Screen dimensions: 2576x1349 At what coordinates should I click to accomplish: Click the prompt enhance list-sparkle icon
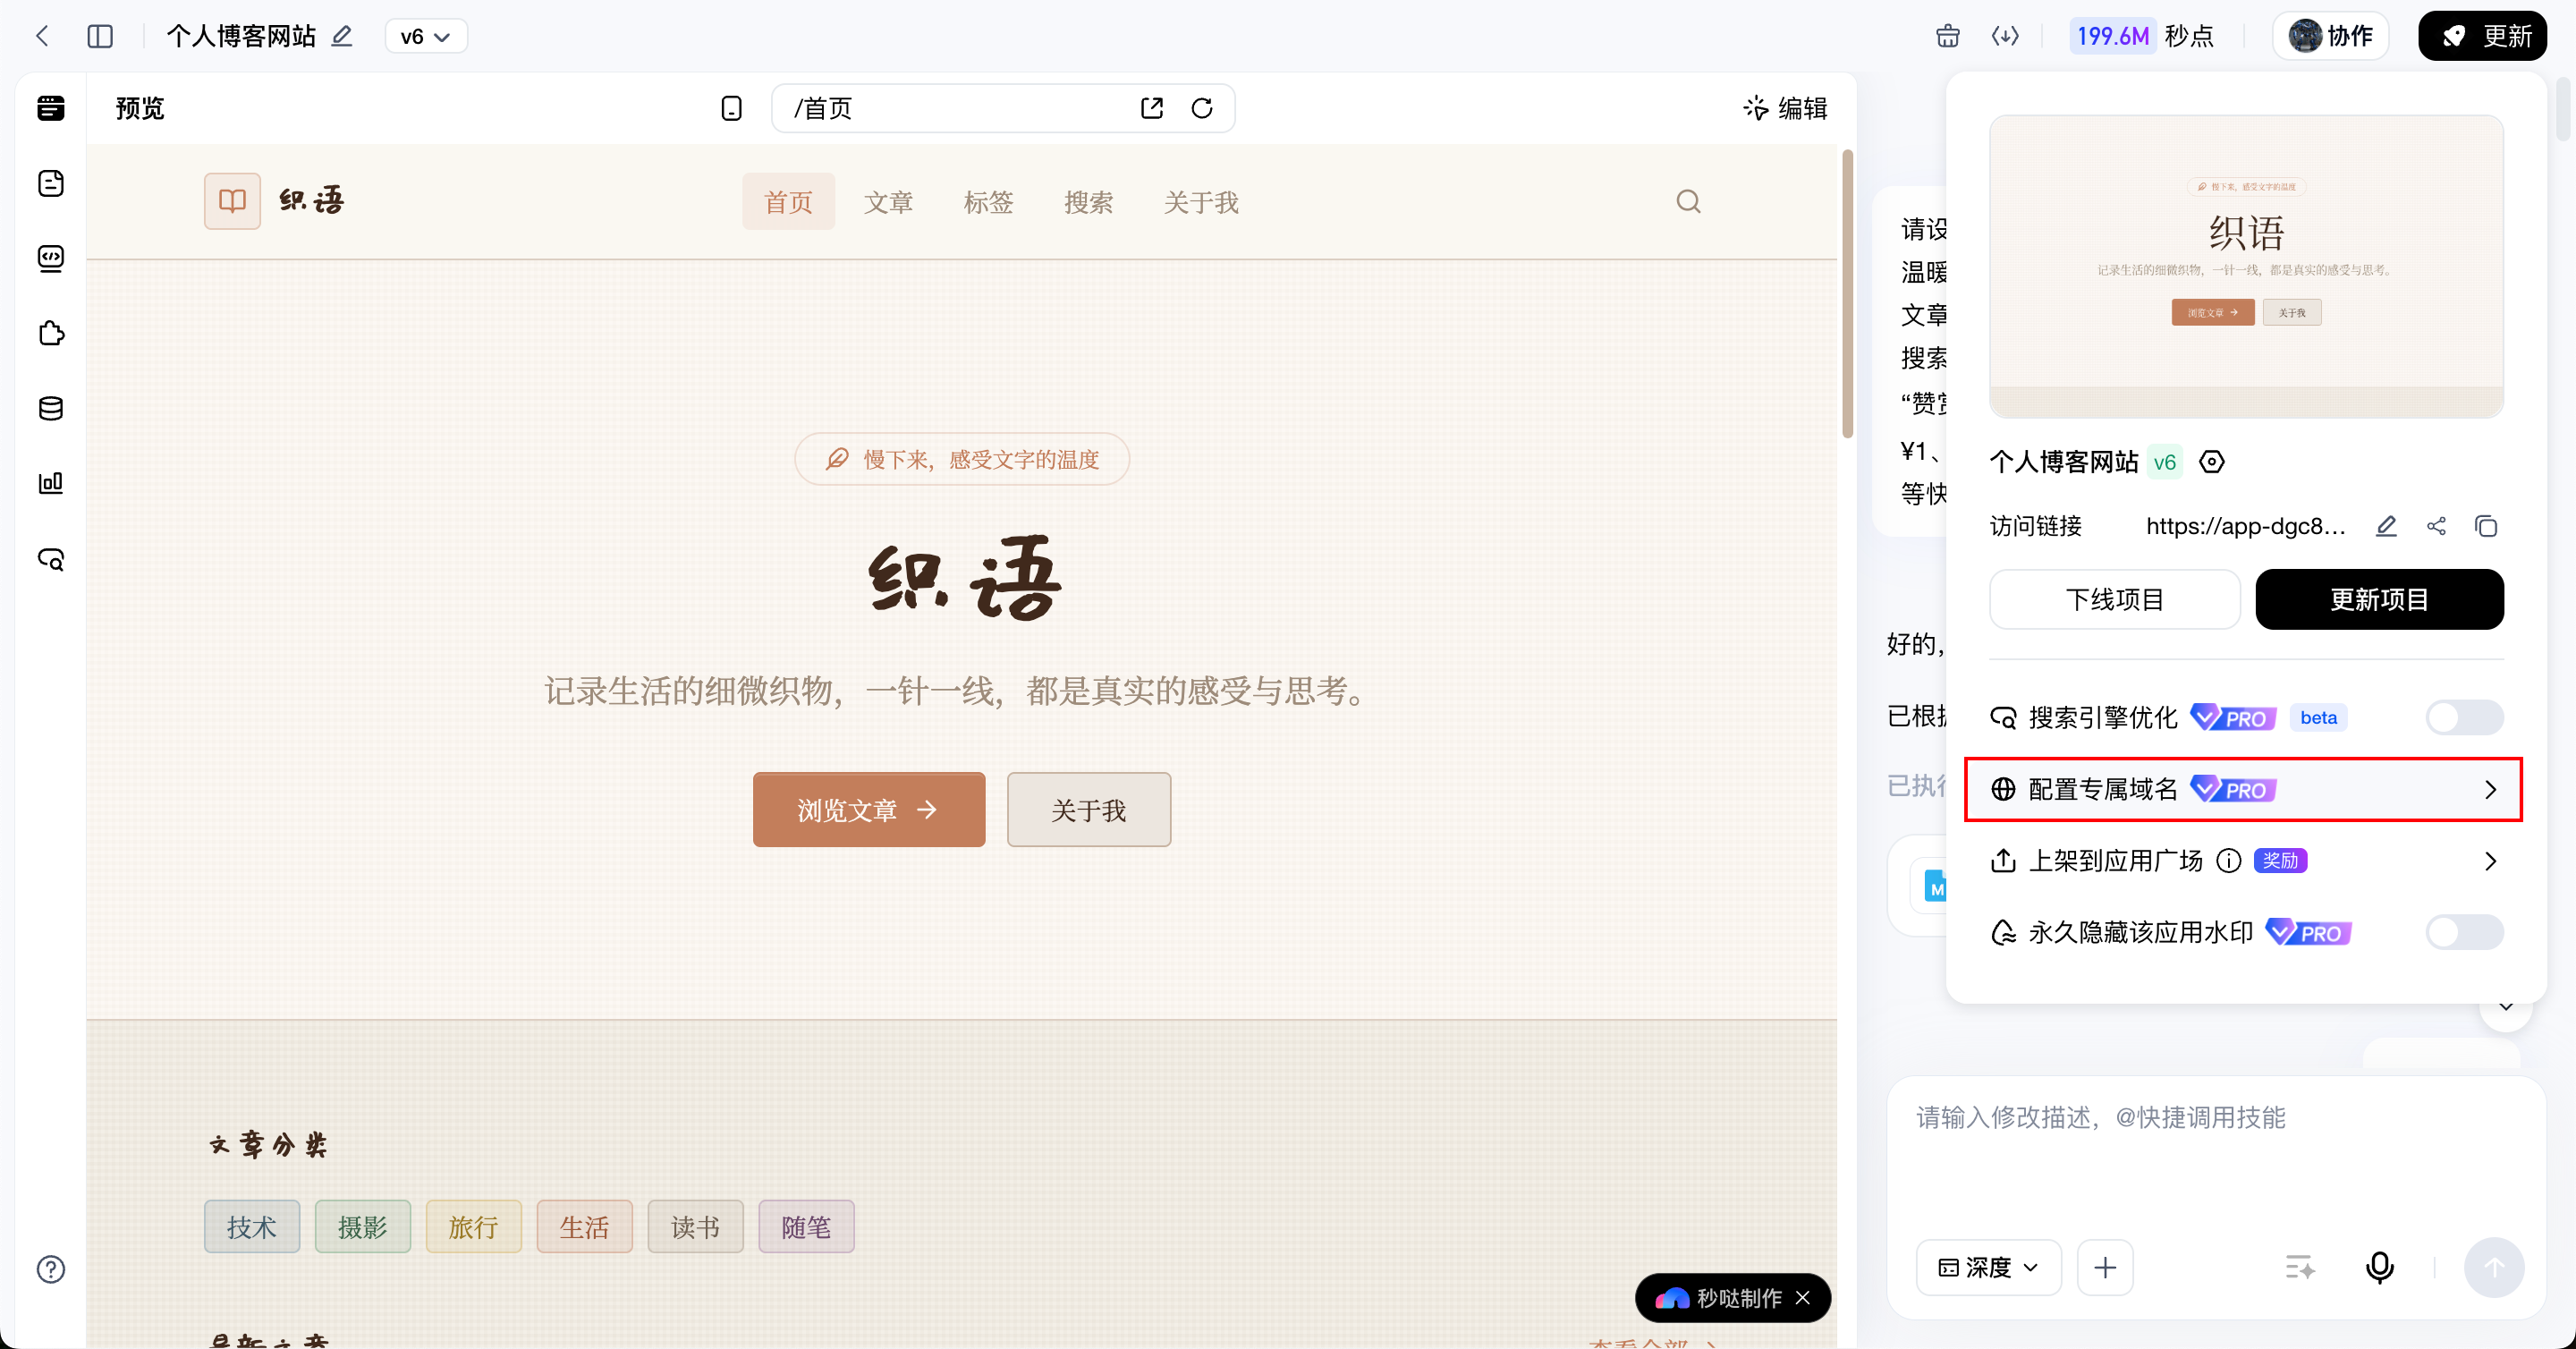tap(2300, 1268)
